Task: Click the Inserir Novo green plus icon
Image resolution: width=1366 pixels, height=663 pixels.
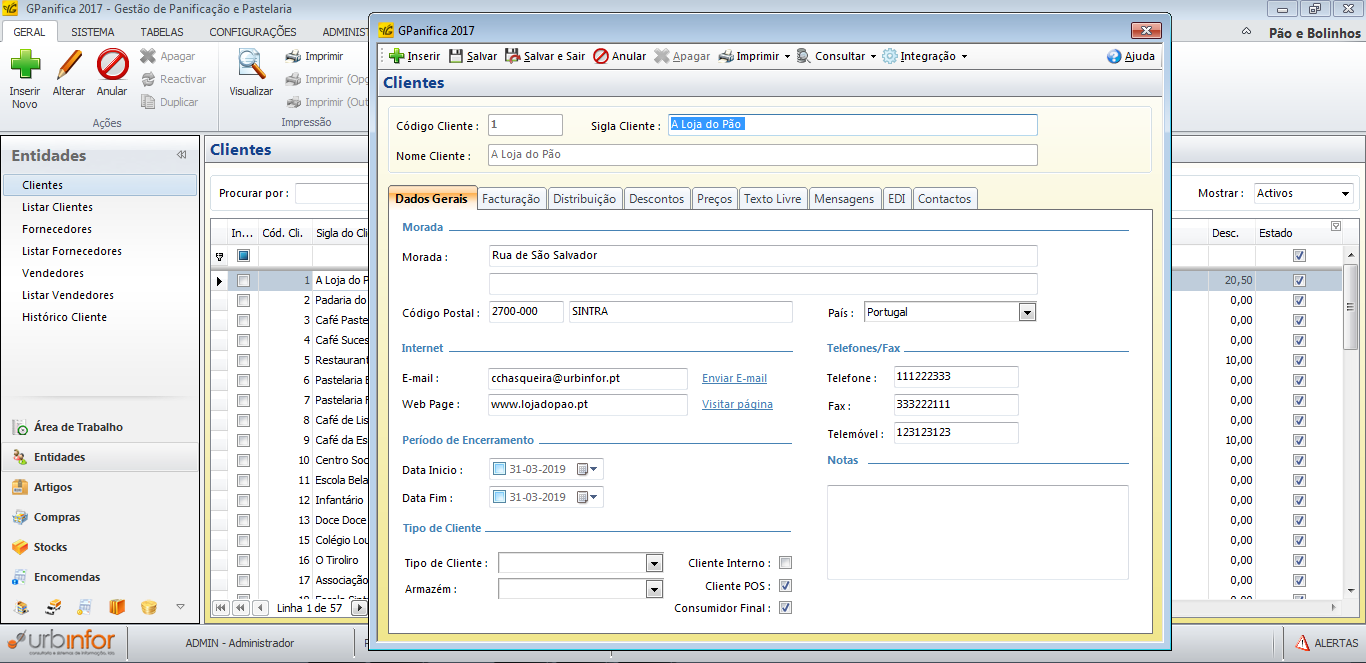Action: (25, 66)
